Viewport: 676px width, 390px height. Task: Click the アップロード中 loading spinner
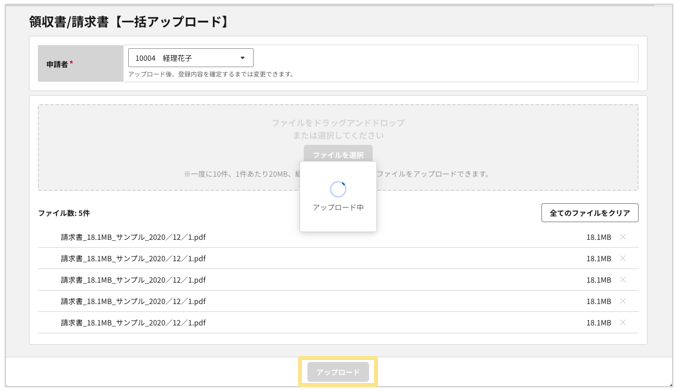click(x=338, y=189)
